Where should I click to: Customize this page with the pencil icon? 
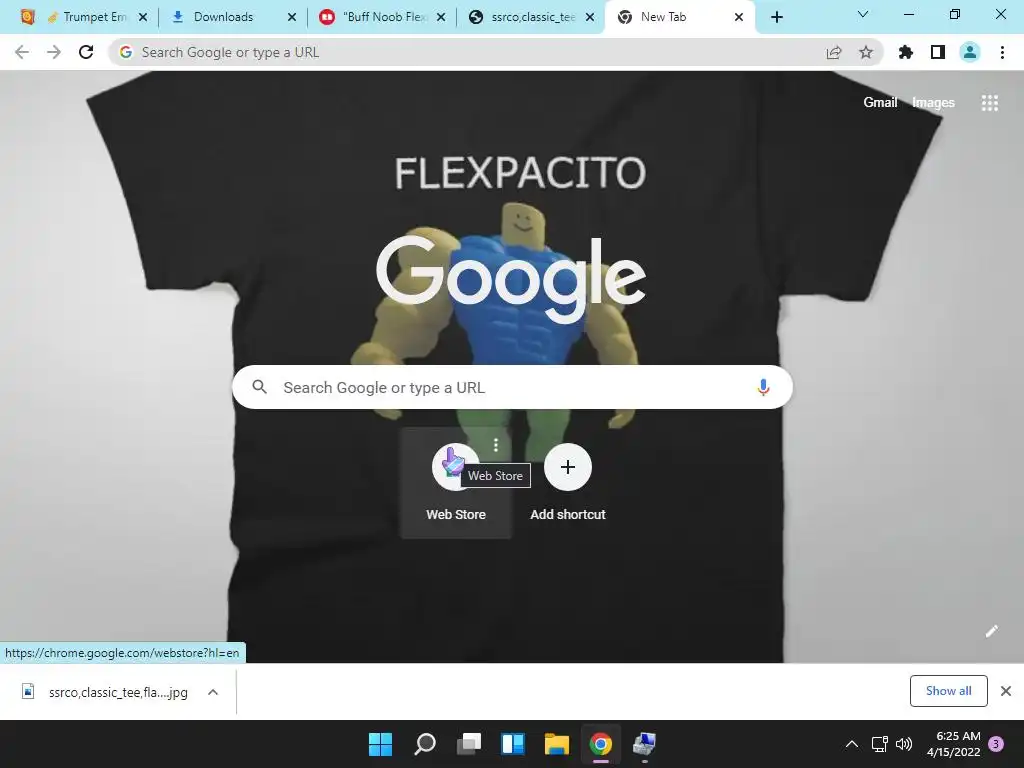(992, 631)
